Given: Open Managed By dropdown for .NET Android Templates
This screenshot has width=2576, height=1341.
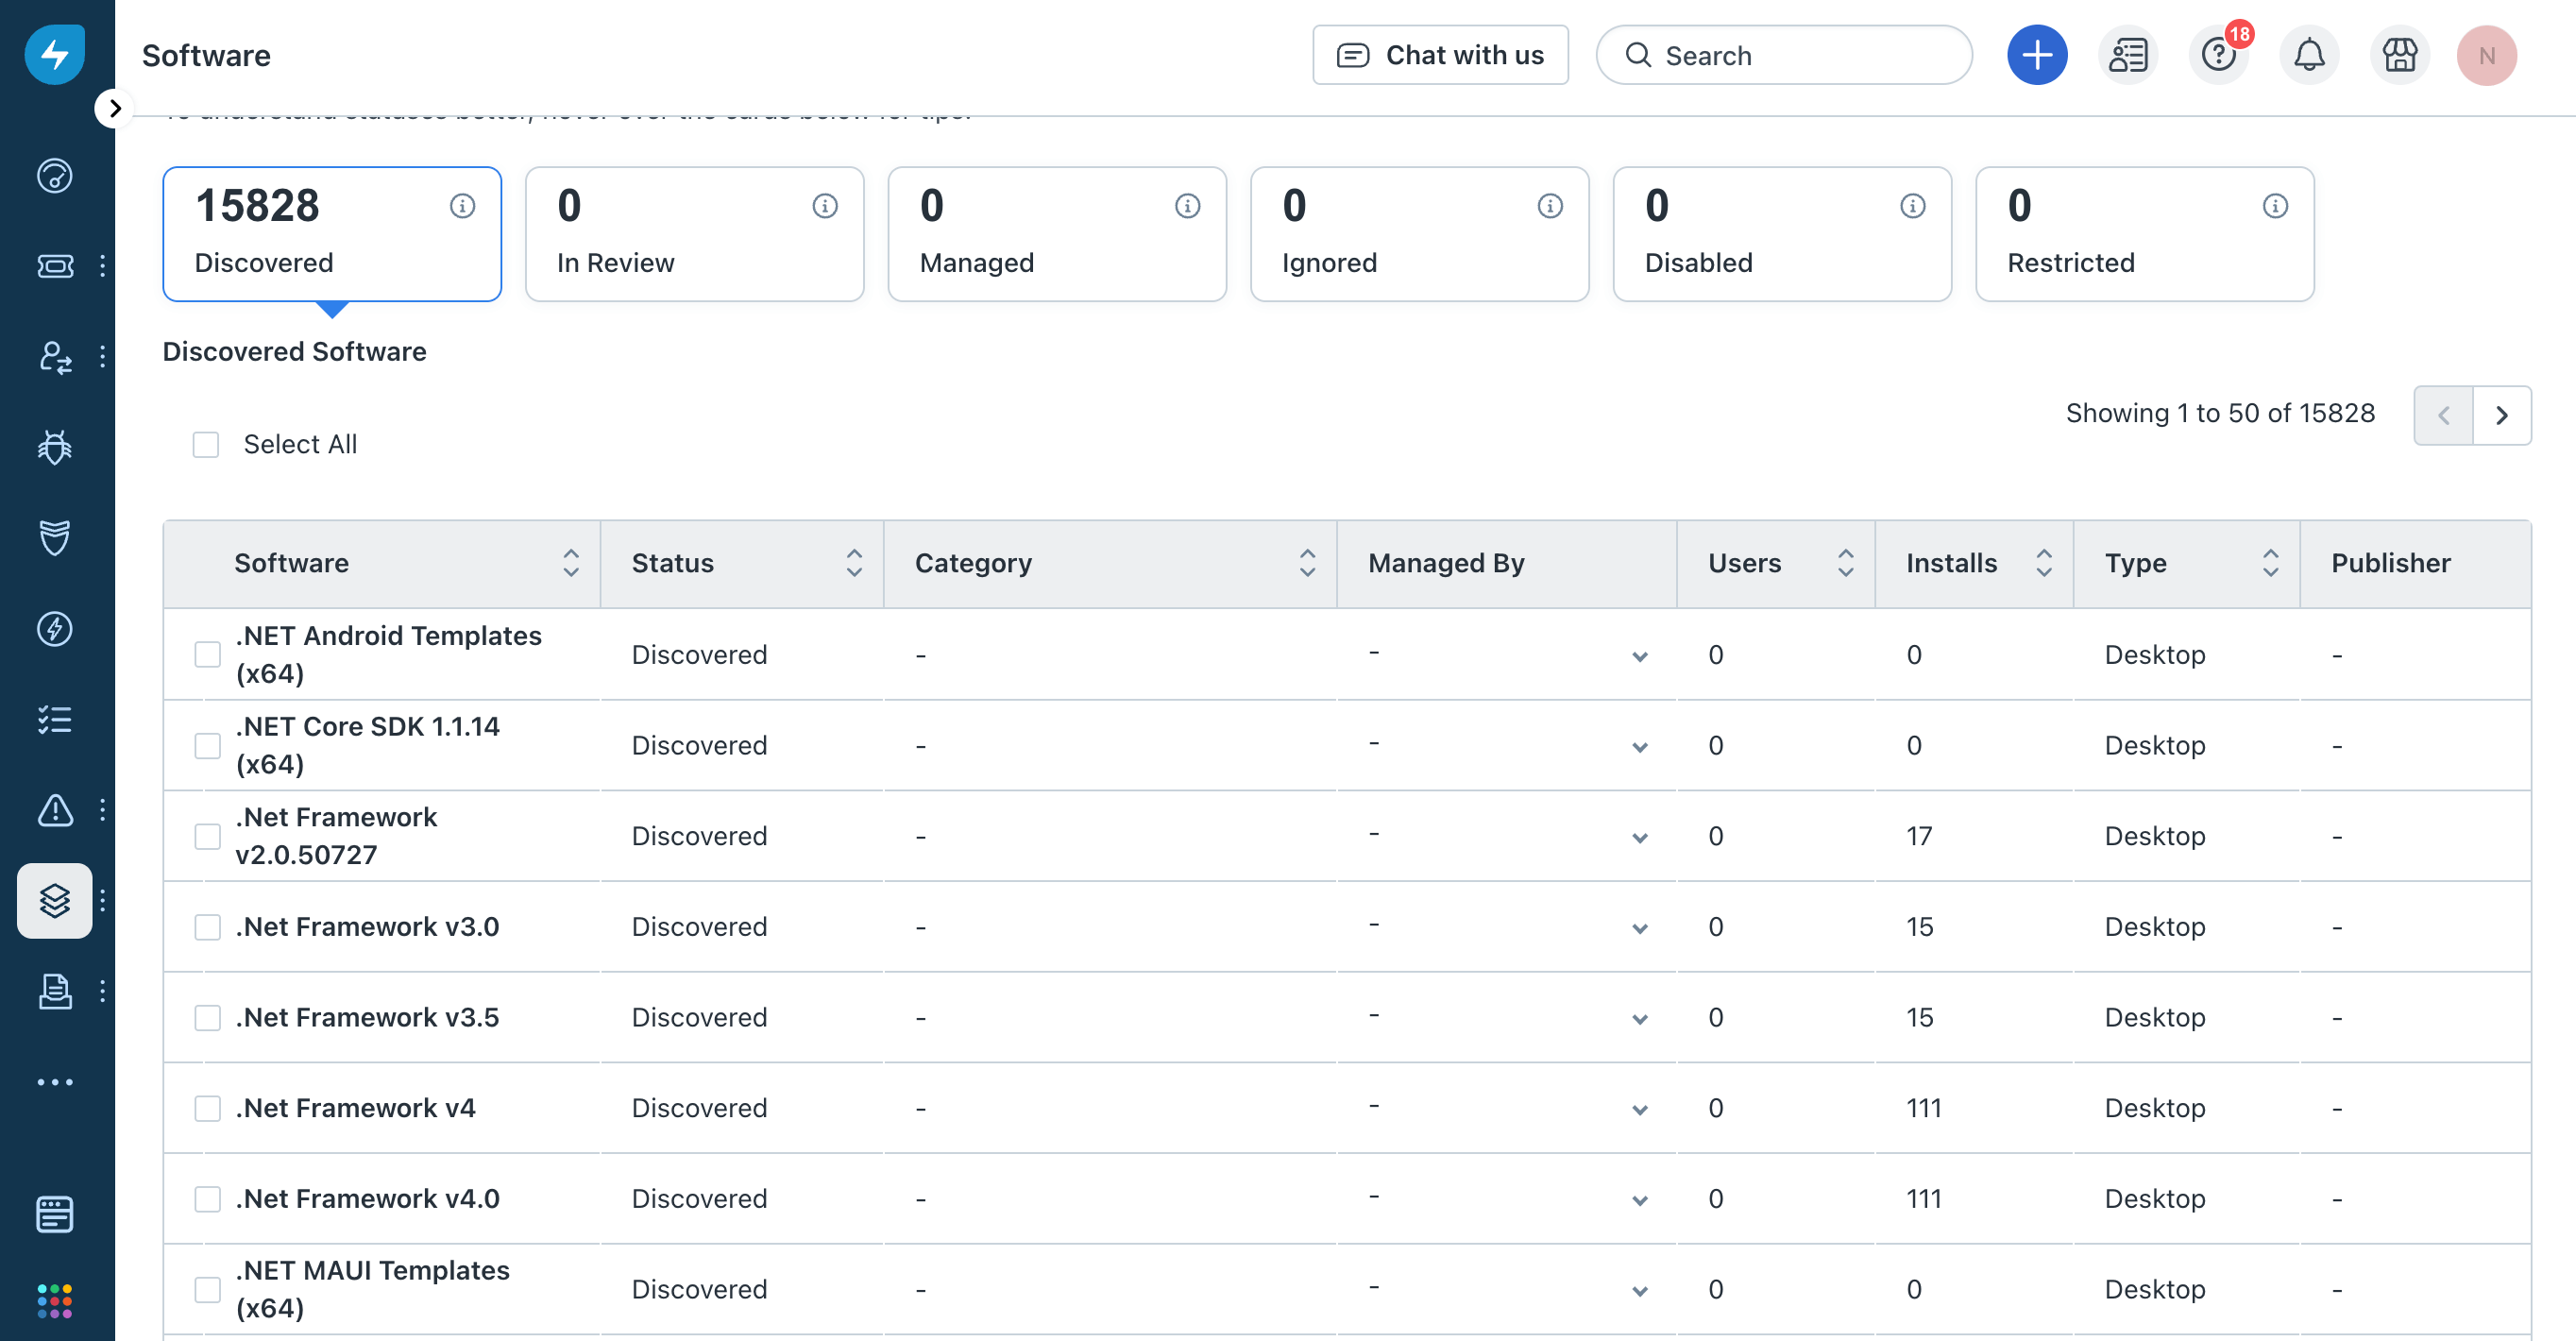Looking at the screenshot, I should coord(1639,656).
